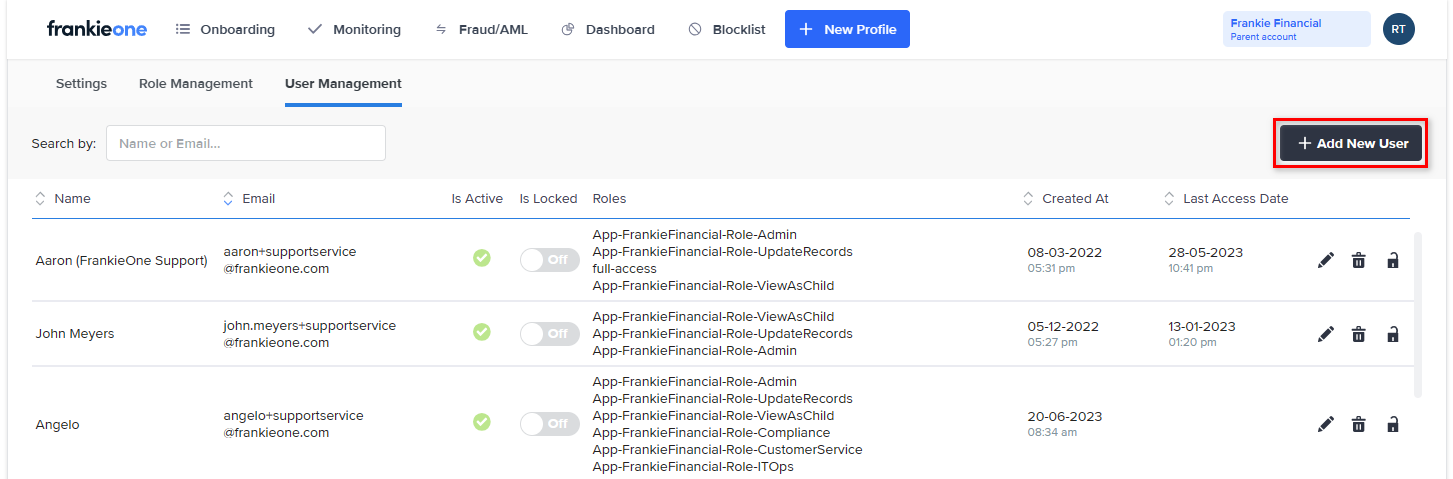Toggle Is Locked switch for Aaron

pos(549,260)
